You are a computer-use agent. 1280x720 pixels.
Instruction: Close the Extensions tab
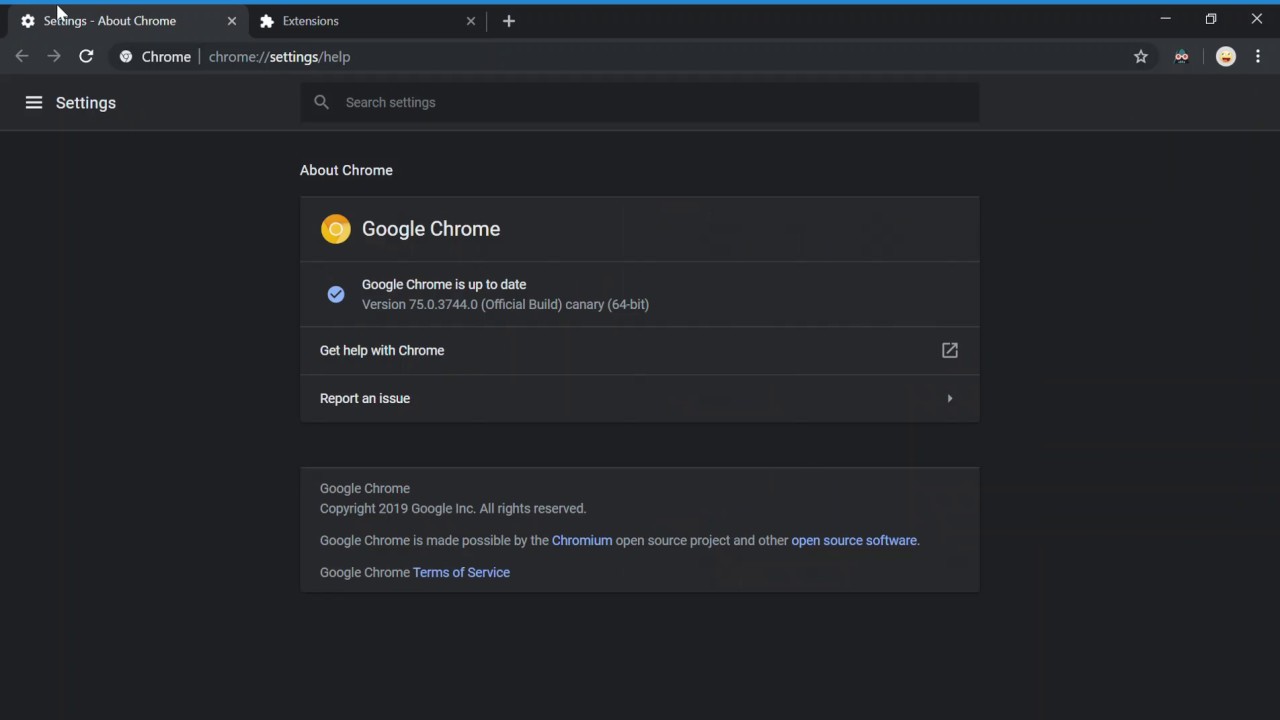(x=471, y=21)
